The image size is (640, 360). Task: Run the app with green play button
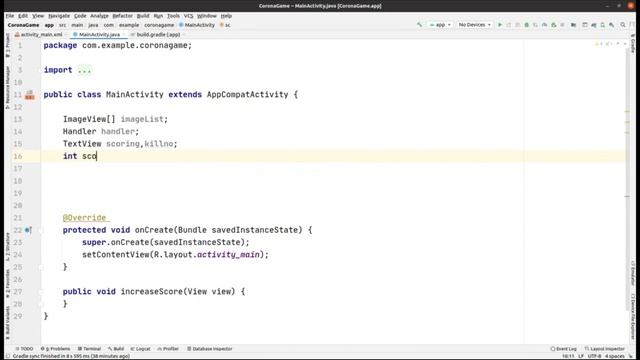pos(500,25)
